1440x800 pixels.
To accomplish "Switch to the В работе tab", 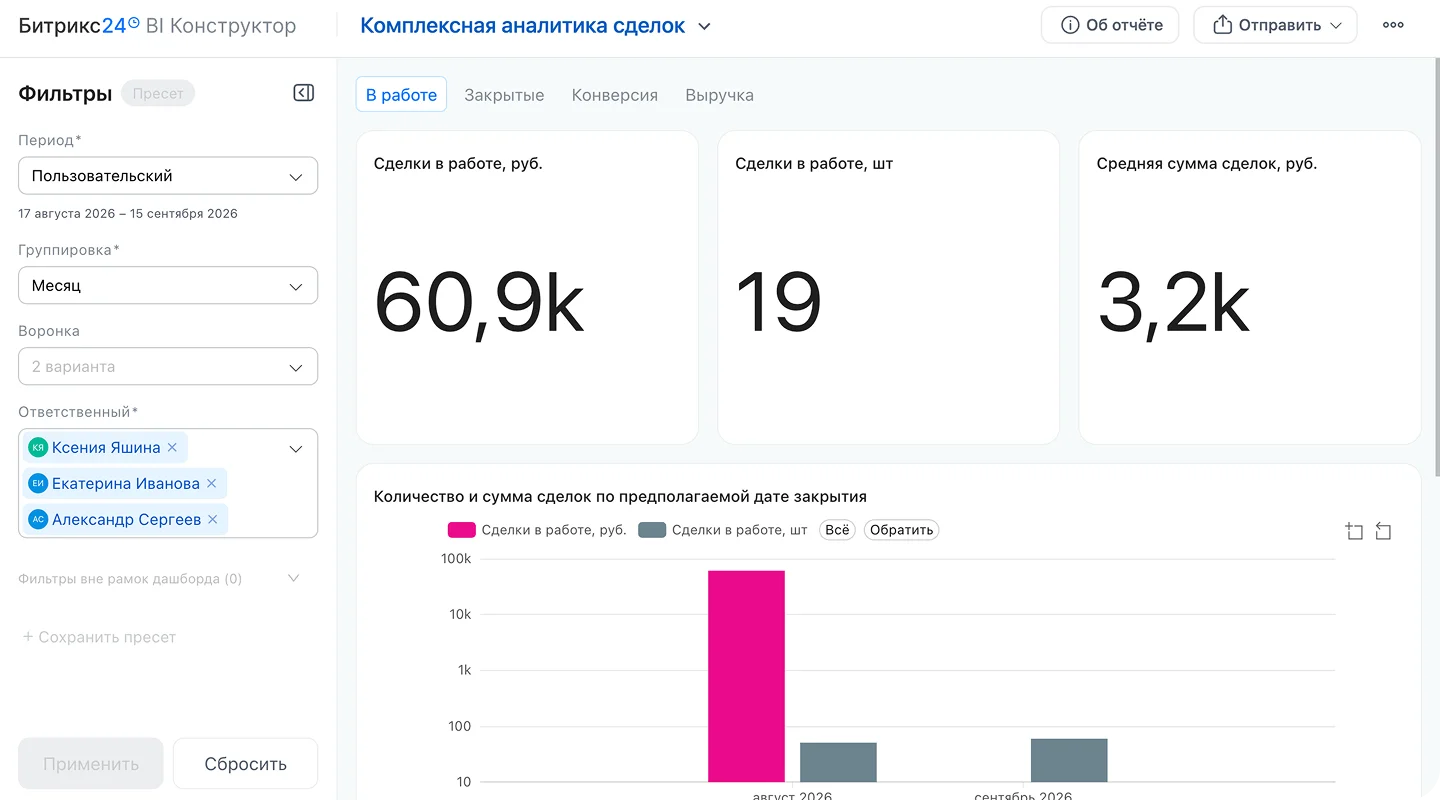I will tap(401, 95).
